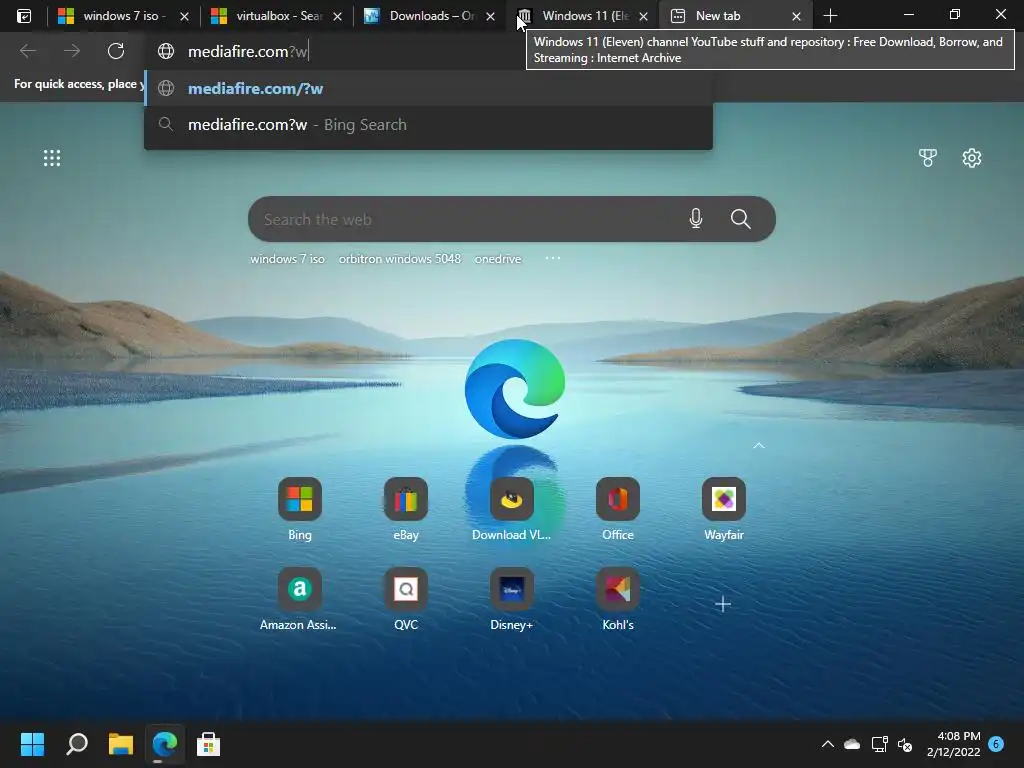Go forward with the forward arrow
The image size is (1024, 768).
(72, 51)
